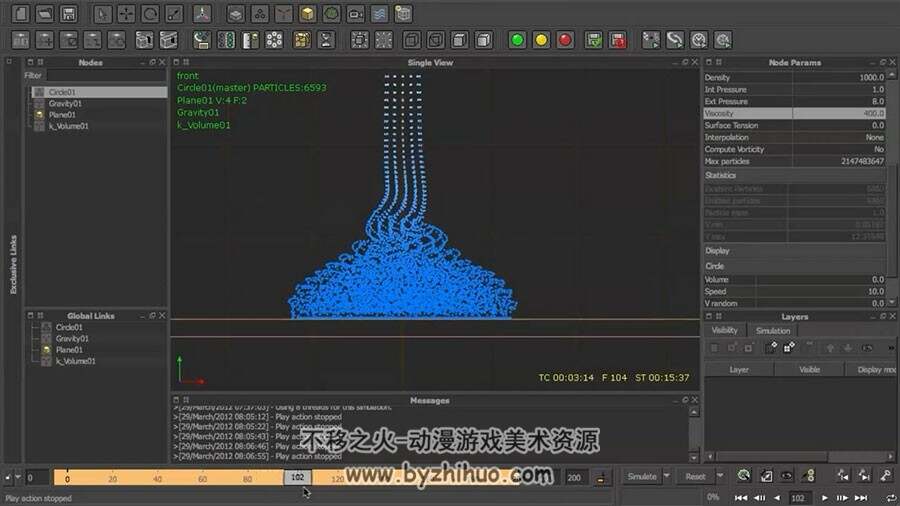Click the New project icon
The image size is (900, 506).
click(x=21, y=13)
